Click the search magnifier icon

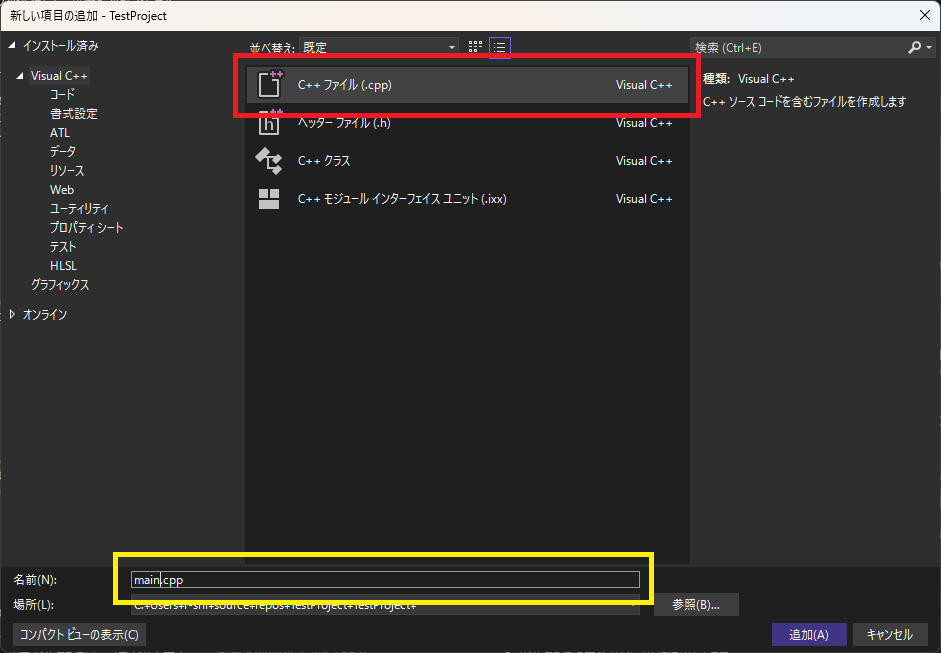click(x=915, y=47)
